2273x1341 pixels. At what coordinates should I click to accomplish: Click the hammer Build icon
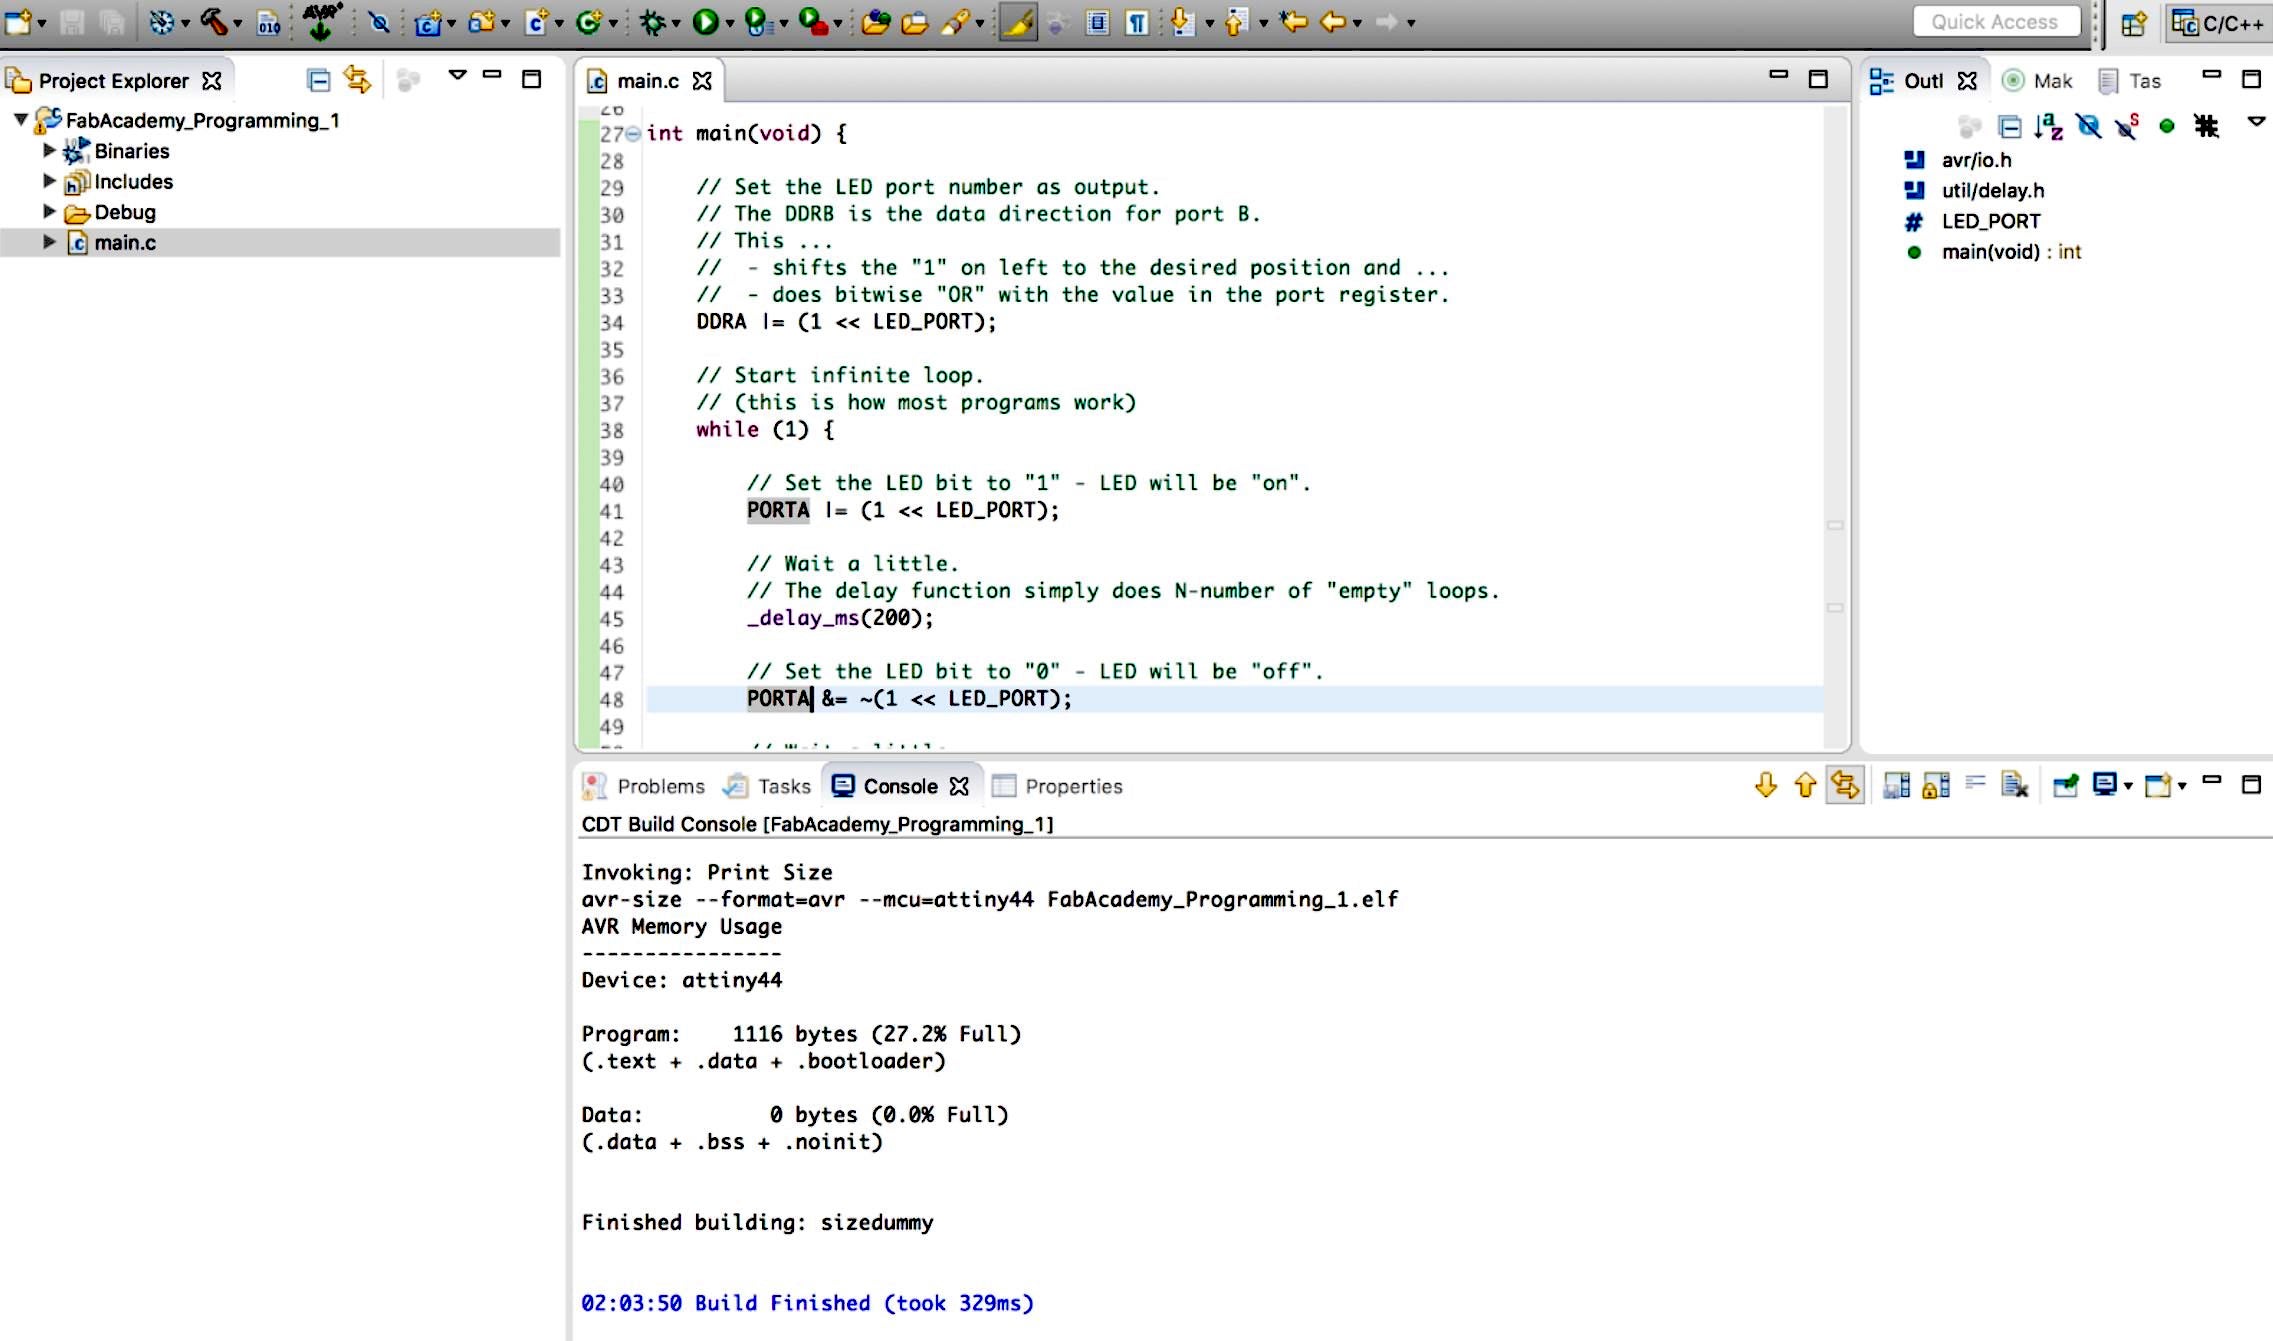coord(213,22)
